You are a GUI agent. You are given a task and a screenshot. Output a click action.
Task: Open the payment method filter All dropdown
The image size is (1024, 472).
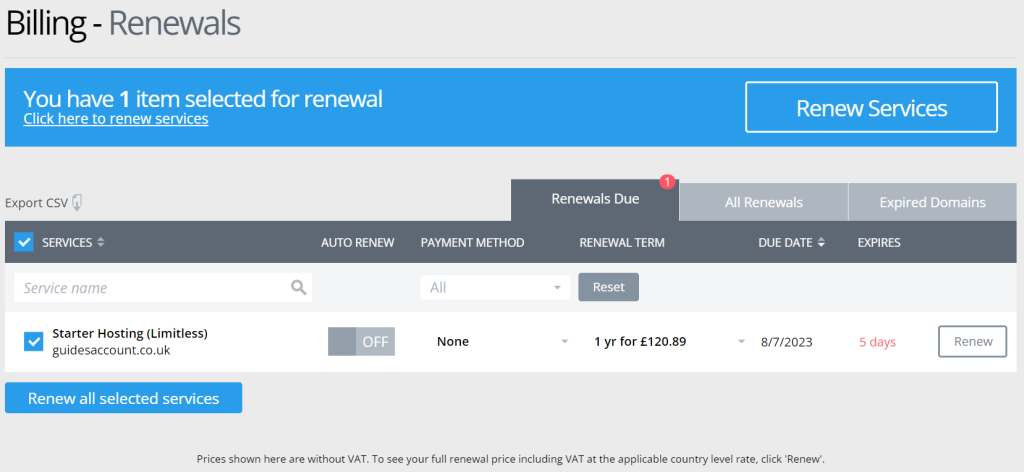pyautogui.click(x=495, y=287)
